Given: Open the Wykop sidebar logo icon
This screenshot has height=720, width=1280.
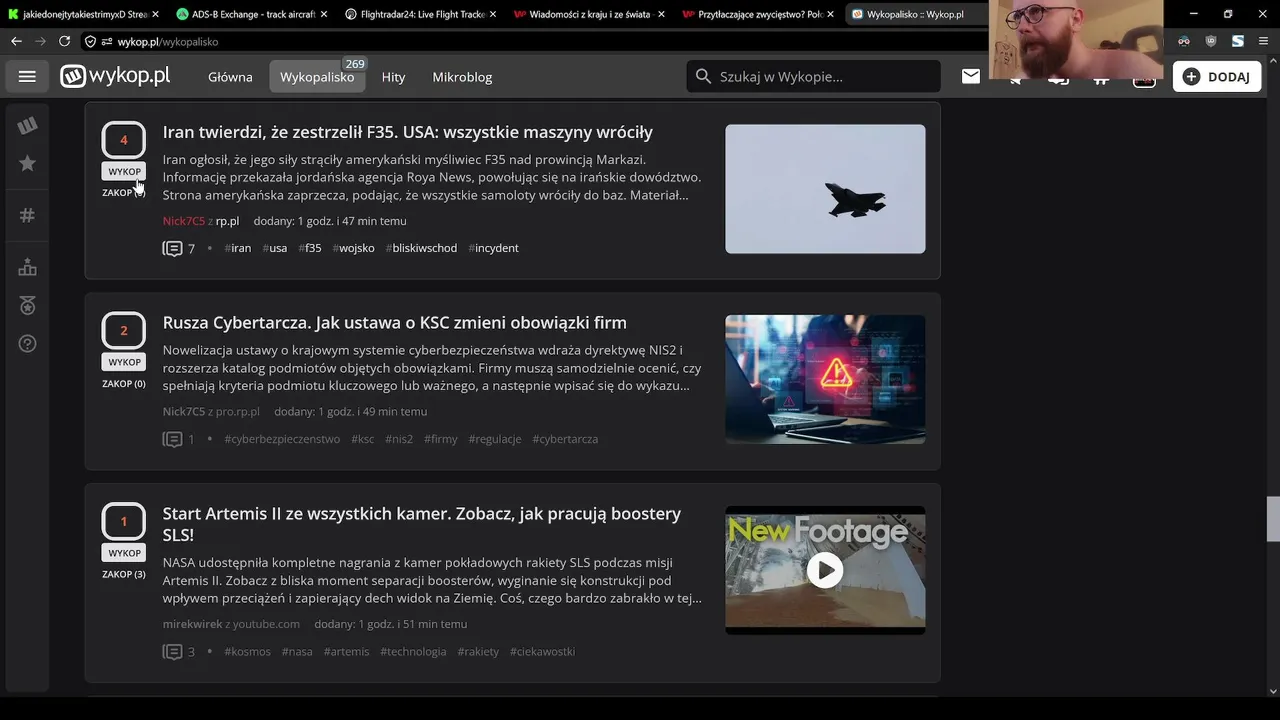Looking at the screenshot, I should click(x=27, y=125).
